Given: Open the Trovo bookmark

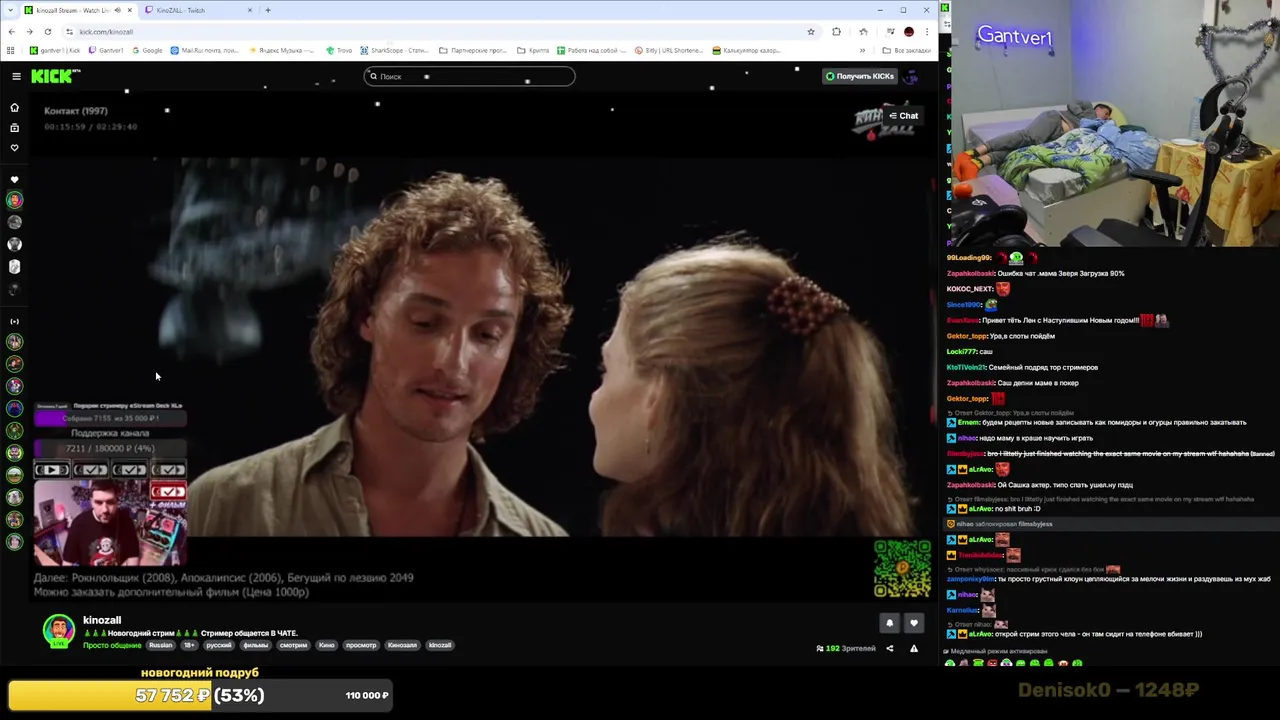Looking at the screenshot, I should click(x=339, y=50).
